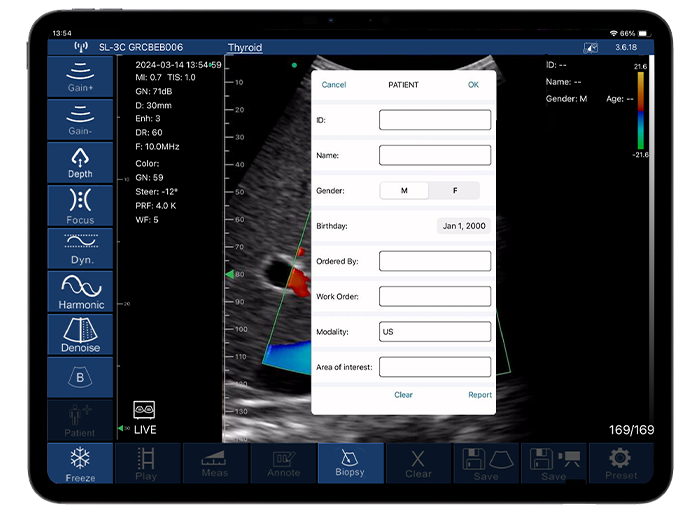700x514 pixels.
Task: Decrease gain with the Gain- button
Action: tap(80, 120)
